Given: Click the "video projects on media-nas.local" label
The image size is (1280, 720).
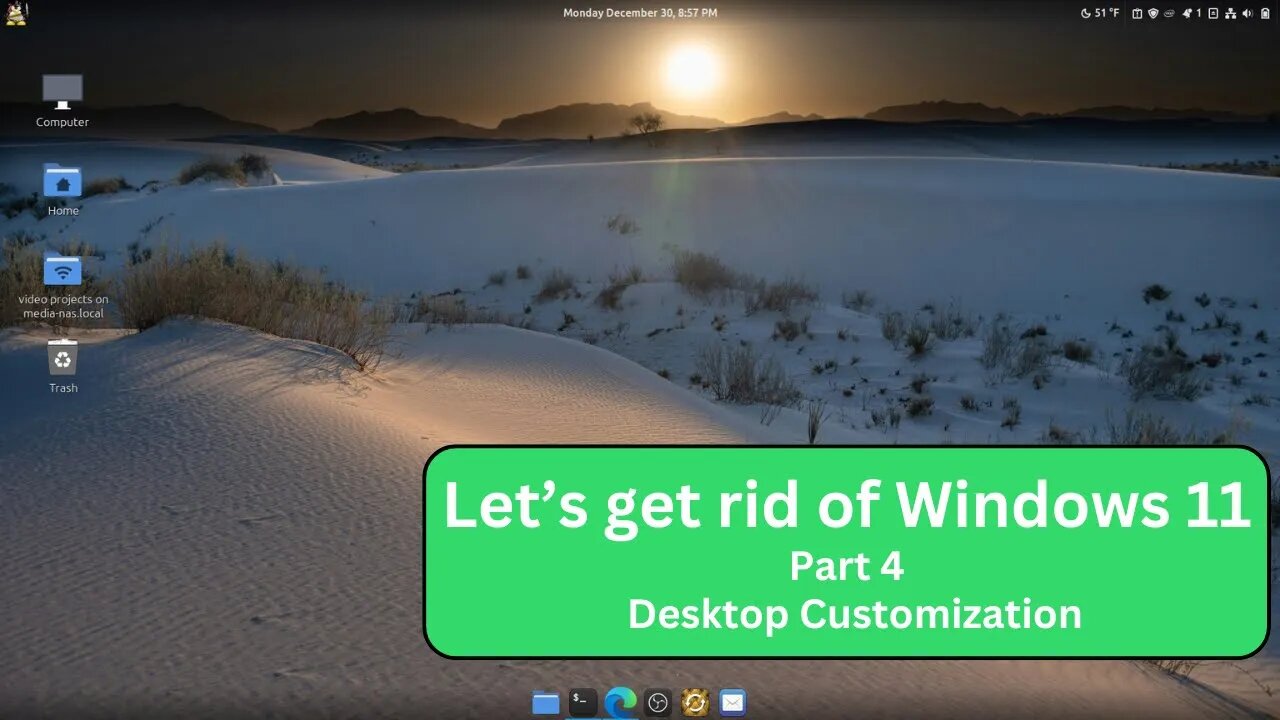Looking at the screenshot, I should [x=63, y=306].
